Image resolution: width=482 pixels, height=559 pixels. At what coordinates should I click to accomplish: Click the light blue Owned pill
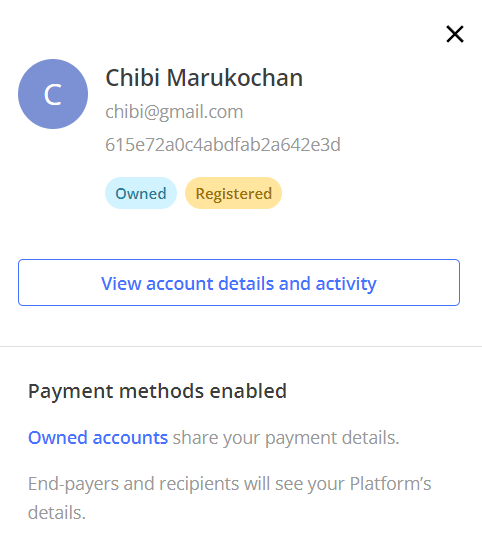point(141,193)
